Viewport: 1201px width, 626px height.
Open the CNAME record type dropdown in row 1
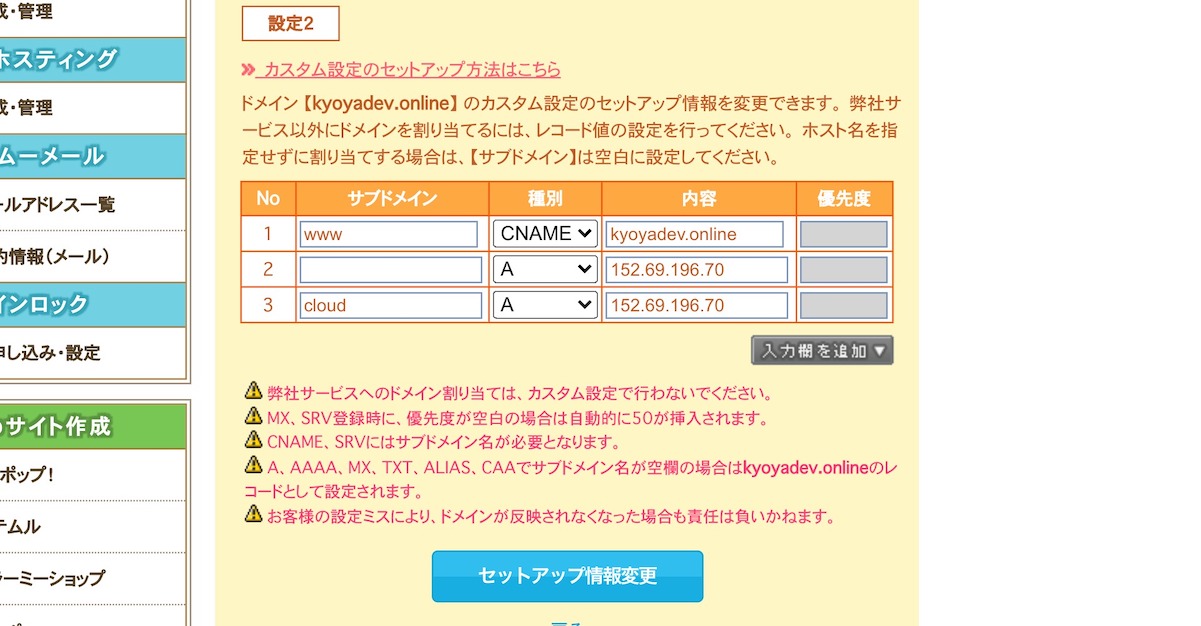pos(544,233)
